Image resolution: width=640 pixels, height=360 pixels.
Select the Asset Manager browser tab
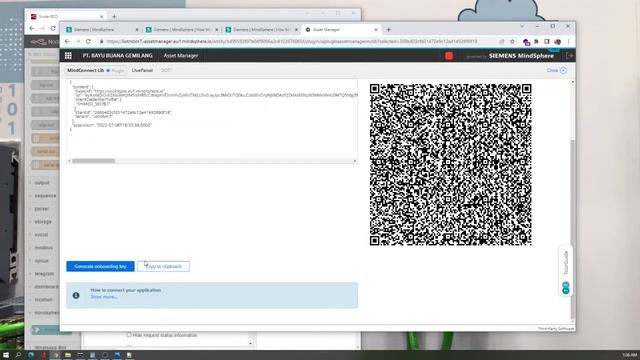tap(341, 29)
